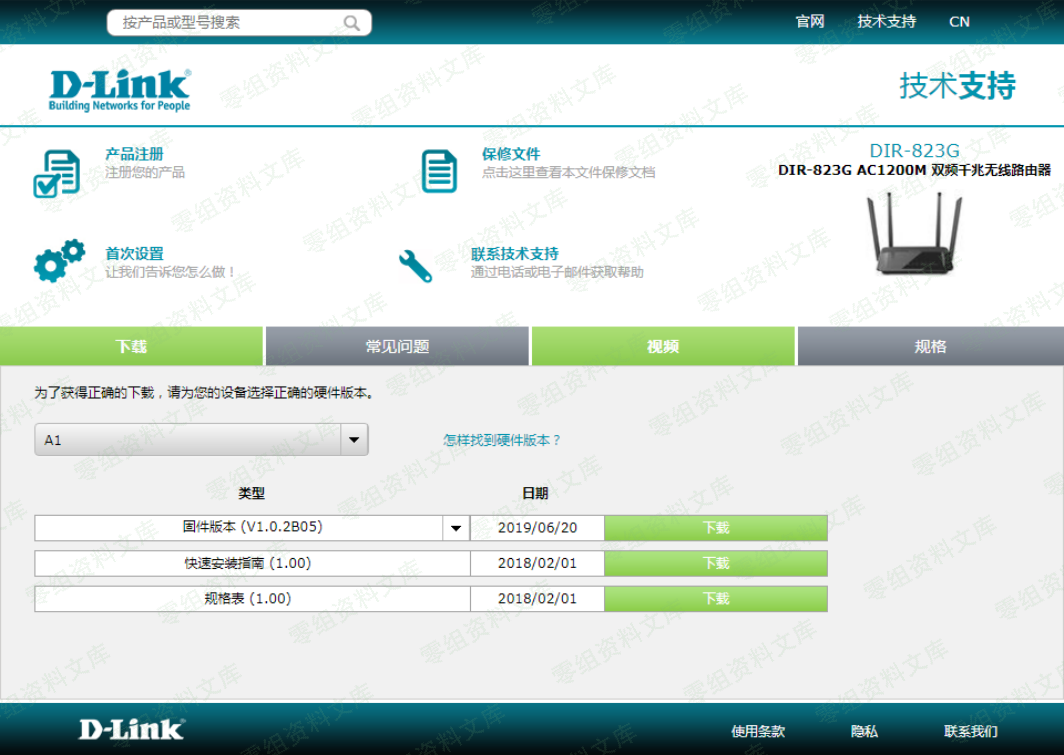The height and width of the screenshot is (755, 1064).
Task: Click the CN language selector
Action: [959, 22]
